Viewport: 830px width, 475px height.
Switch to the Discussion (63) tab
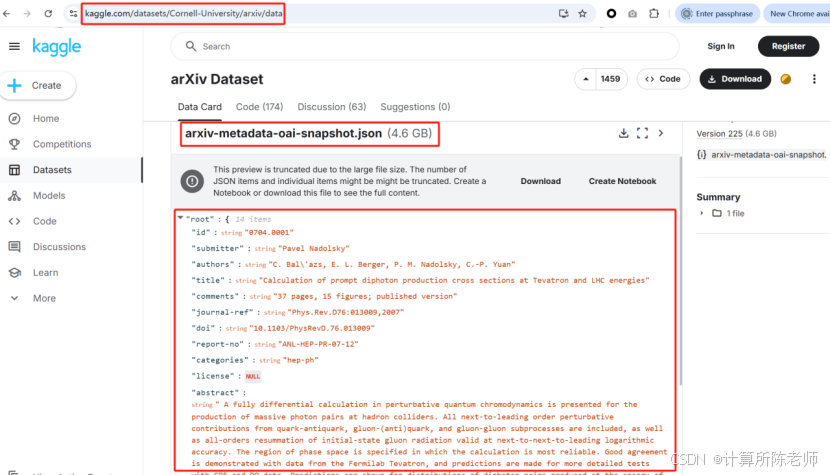pos(331,107)
